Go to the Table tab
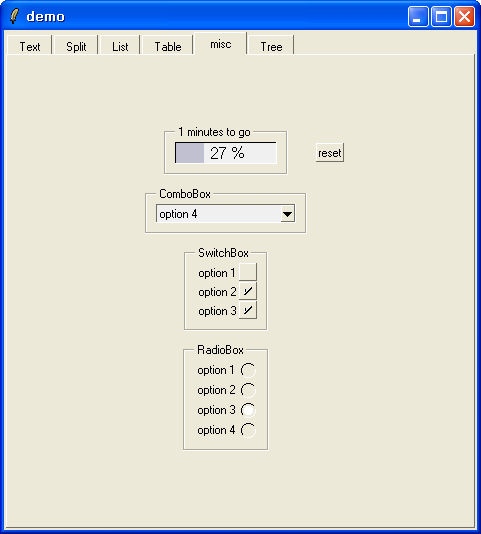 point(168,45)
